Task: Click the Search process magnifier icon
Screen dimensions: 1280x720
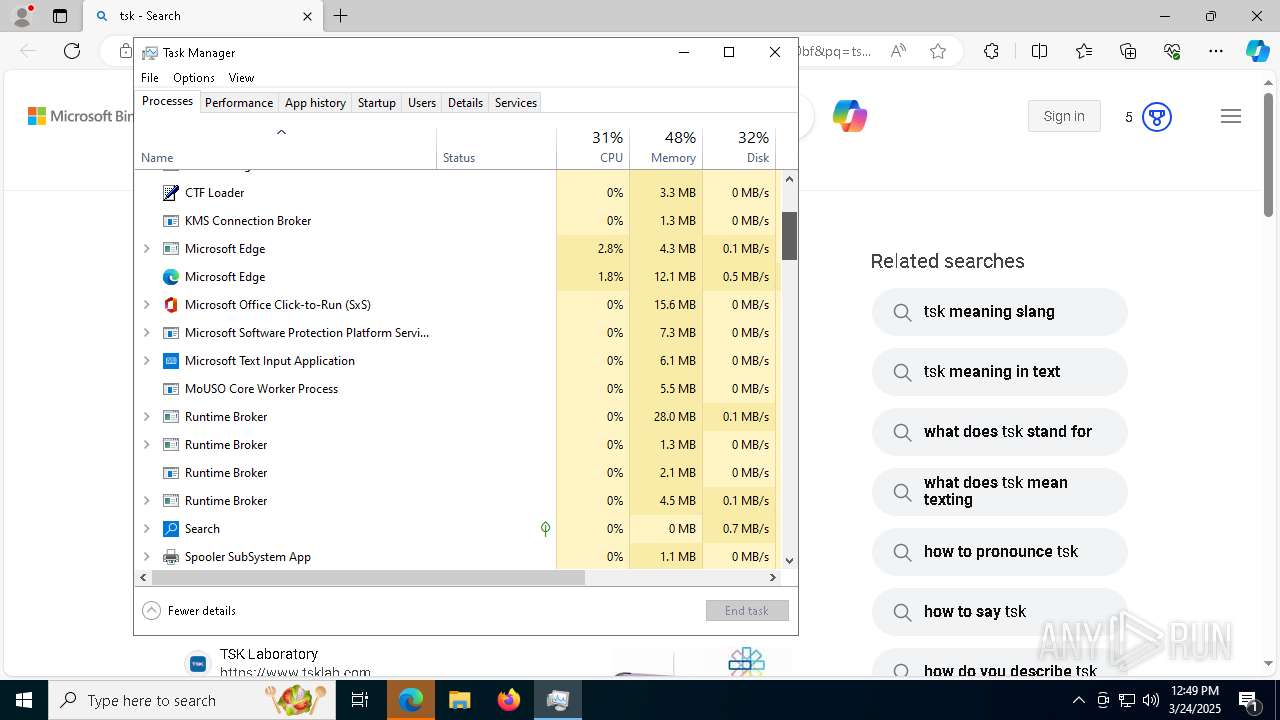Action: (x=170, y=528)
